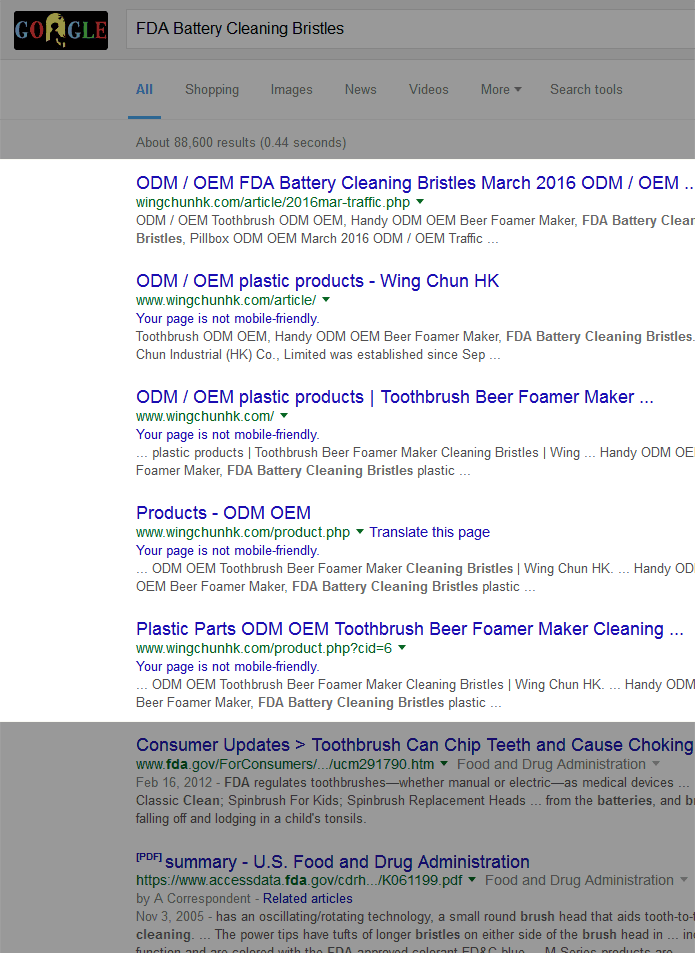695x953 pixels.
Task: Click mobile-friendly notice under www.wingchunhk.com/ result
Action: [228, 435]
